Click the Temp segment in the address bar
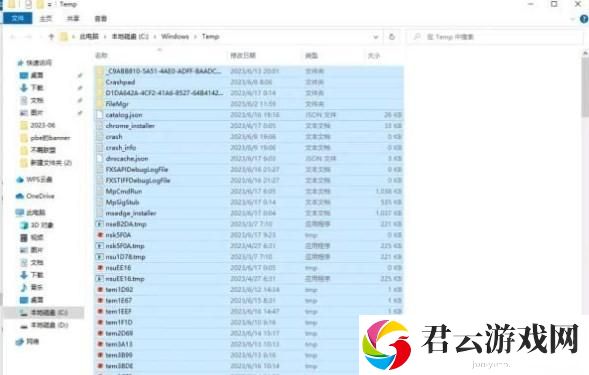589x375 pixels. (210, 36)
